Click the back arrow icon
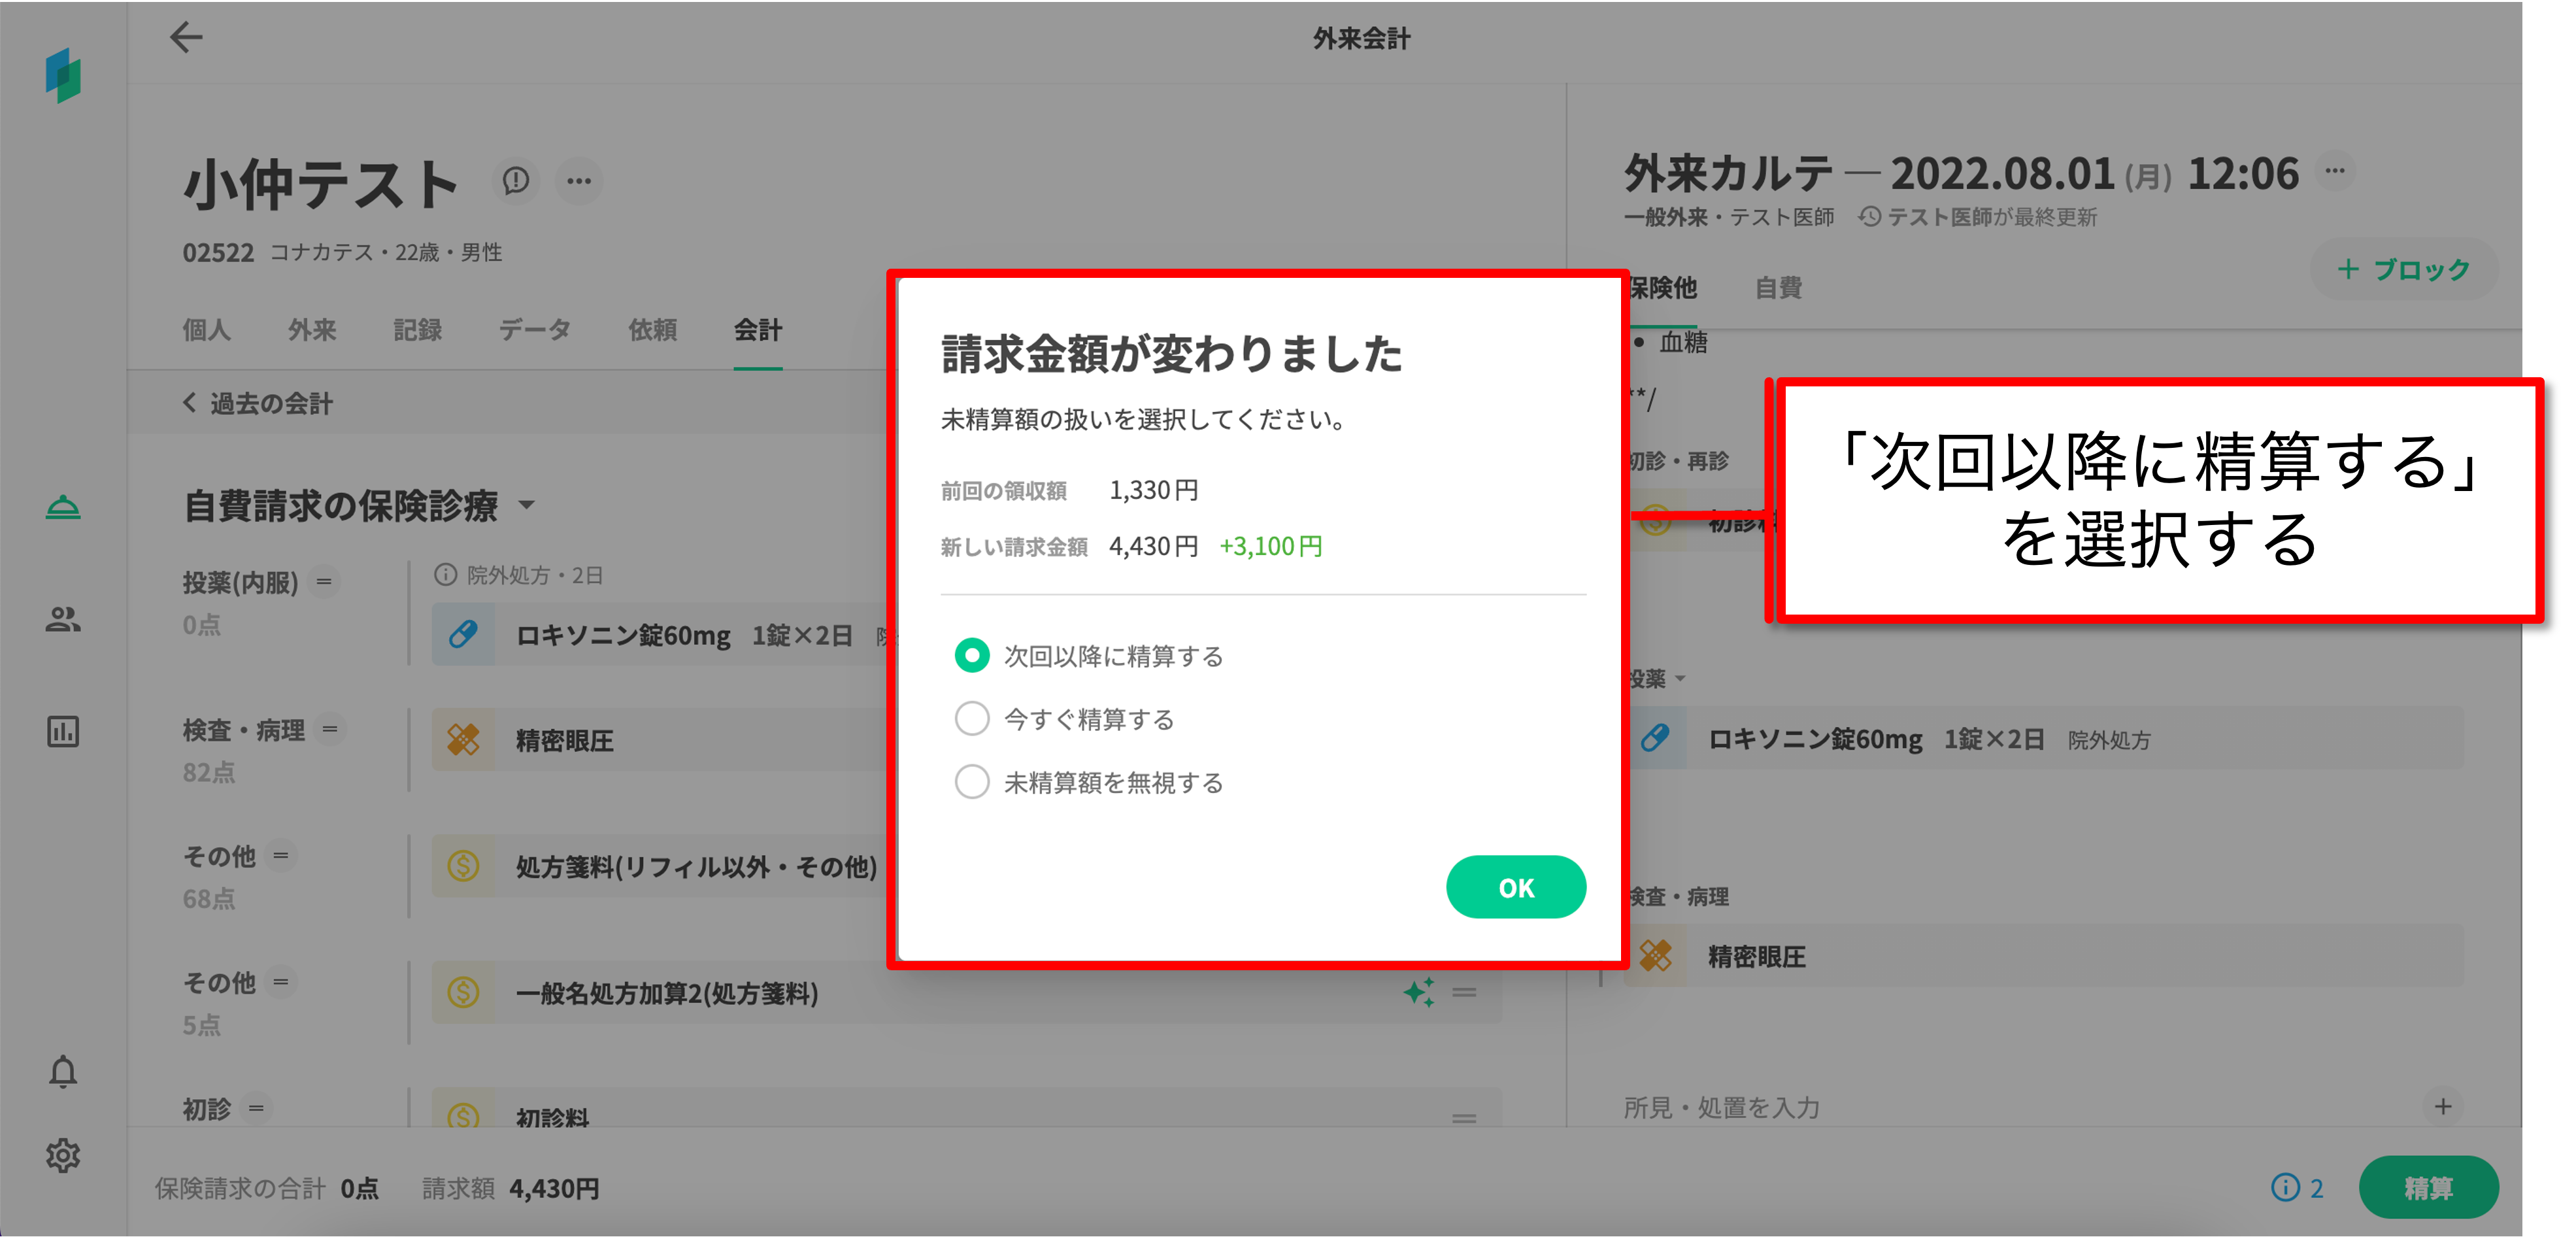Image resolution: width=2576 pixels, height=1237 pixels. click(186, 38)
